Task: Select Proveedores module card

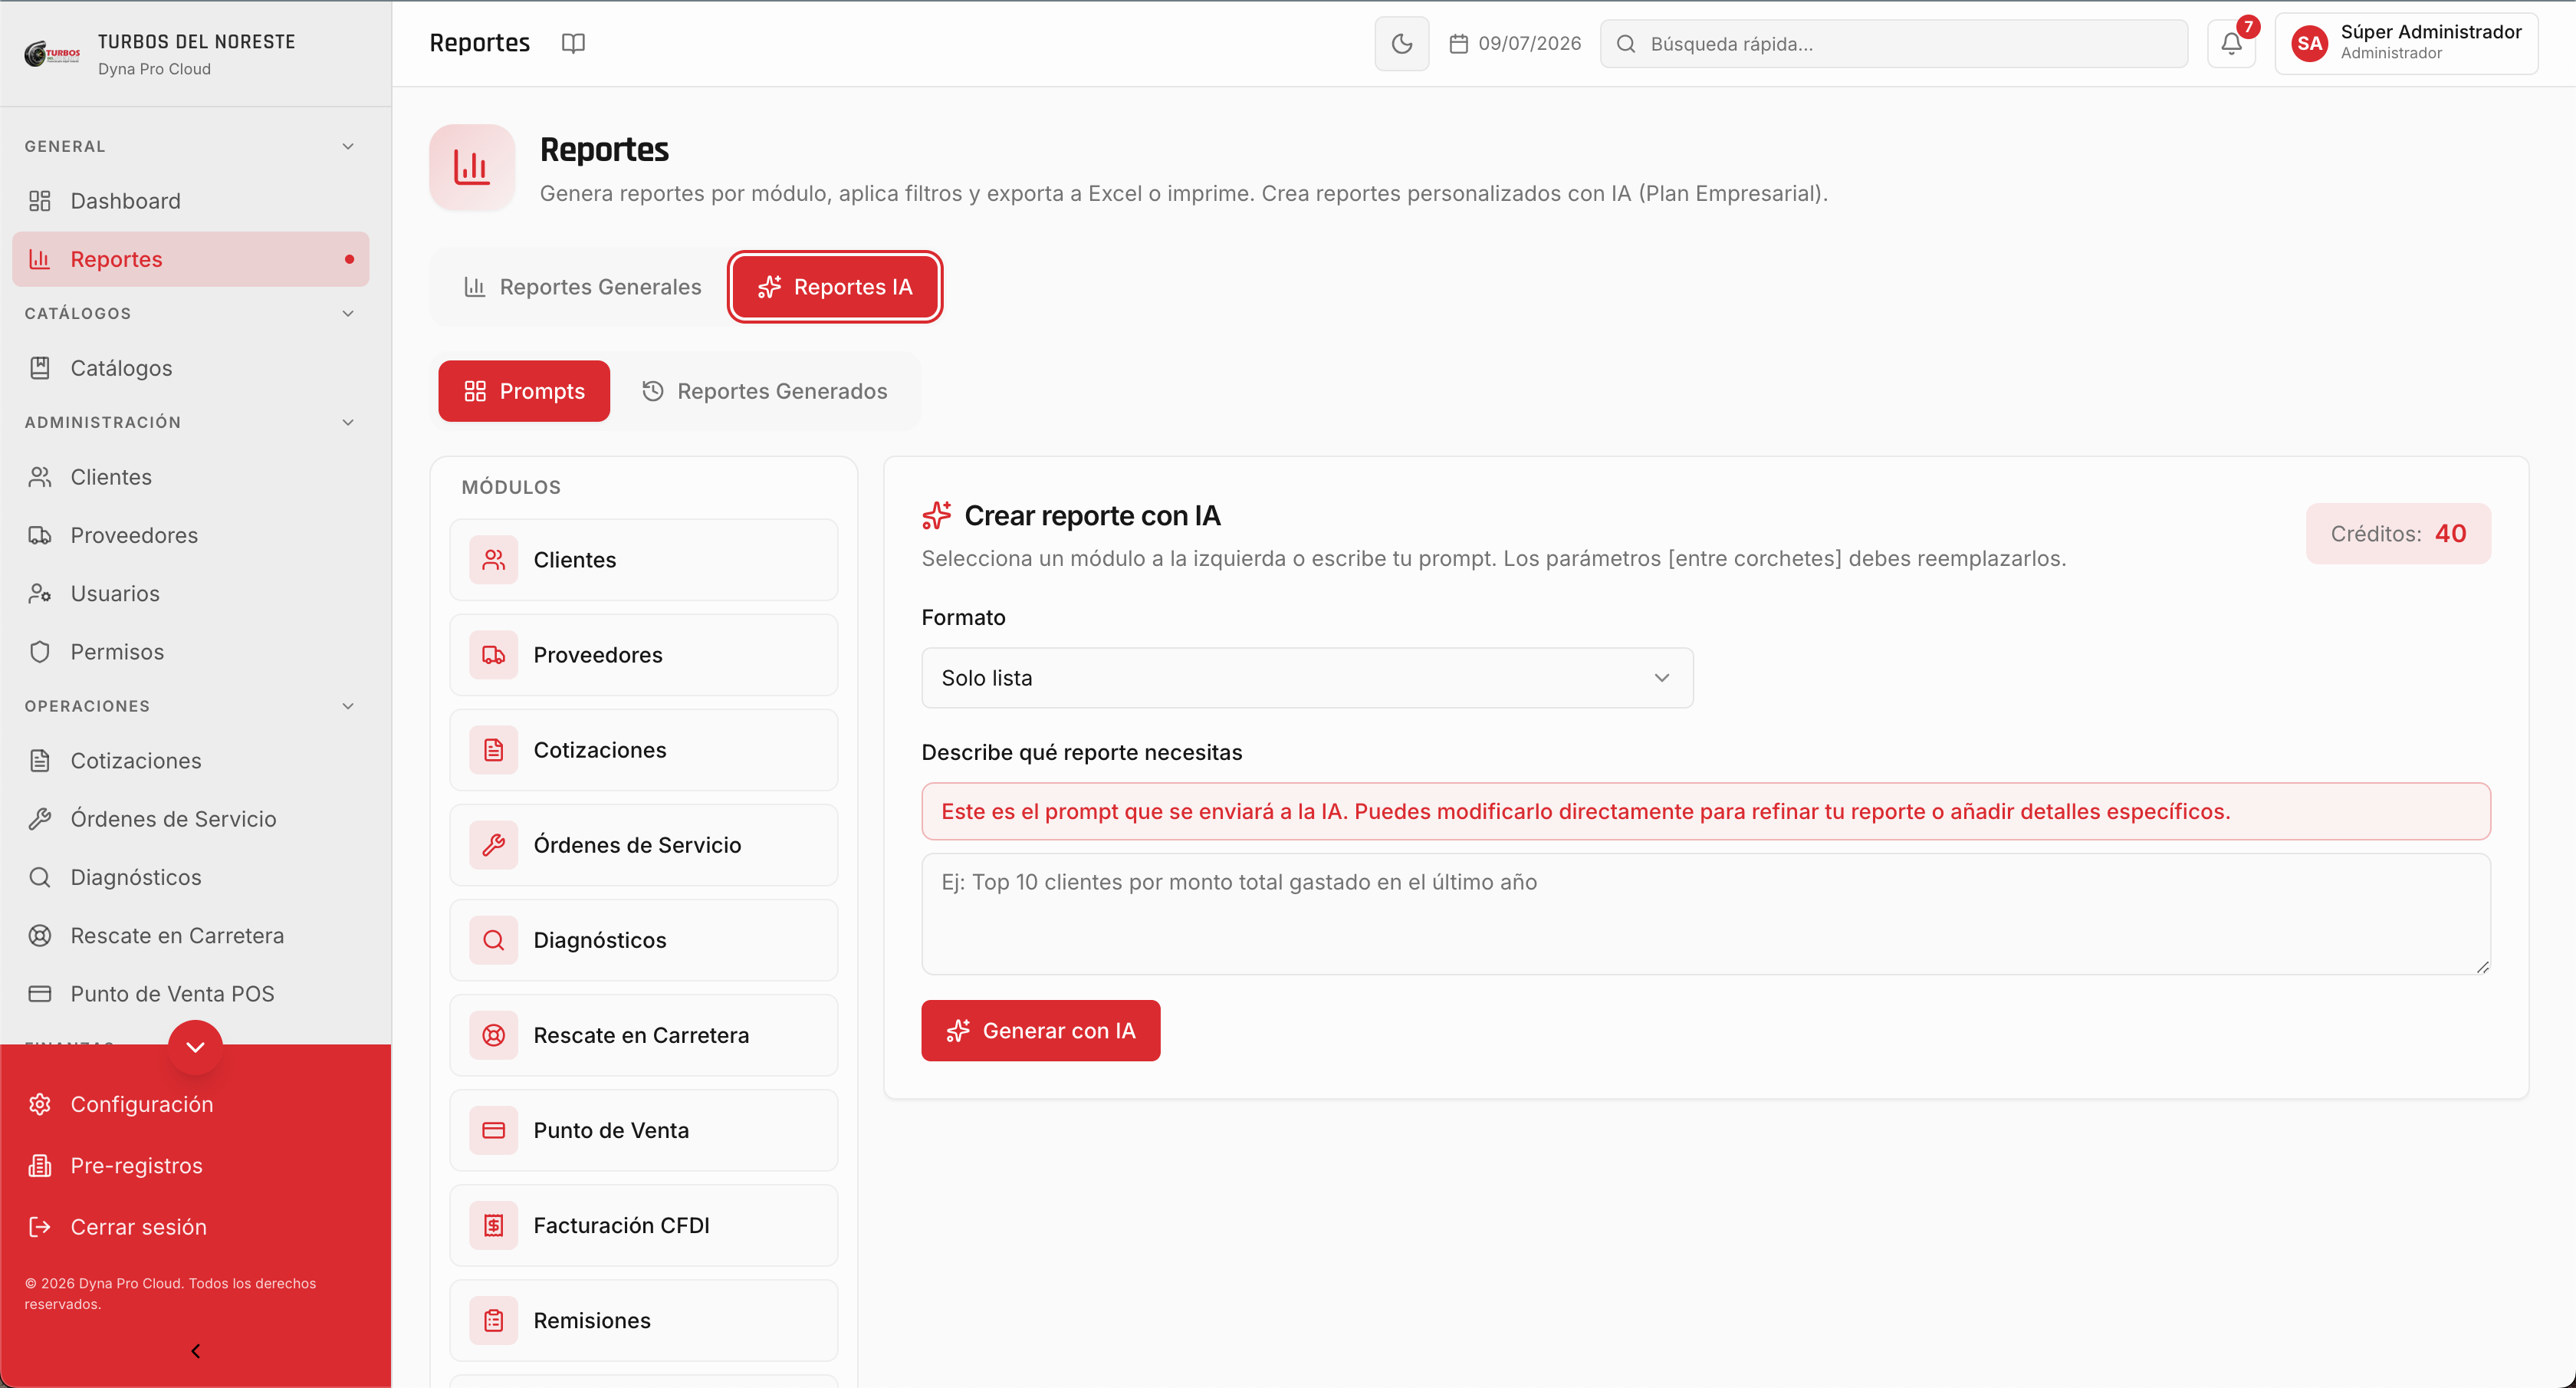Action: pos(643,655)
